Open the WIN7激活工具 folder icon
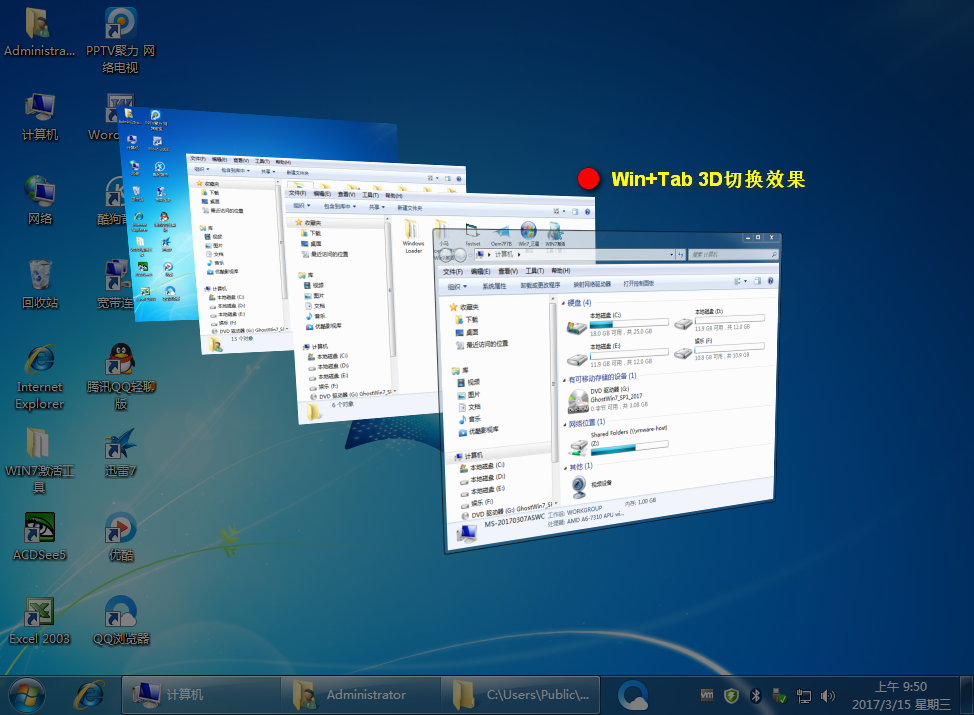The width and height of the screenshot is (974, 715). (x=39, y=460)
